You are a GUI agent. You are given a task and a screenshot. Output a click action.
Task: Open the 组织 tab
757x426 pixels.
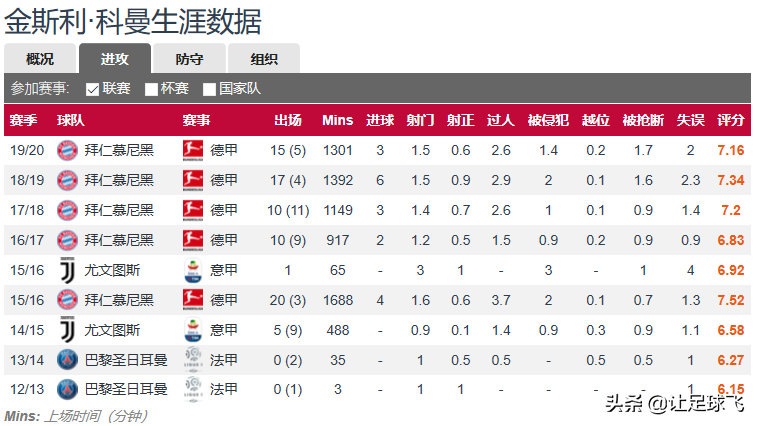264,58
